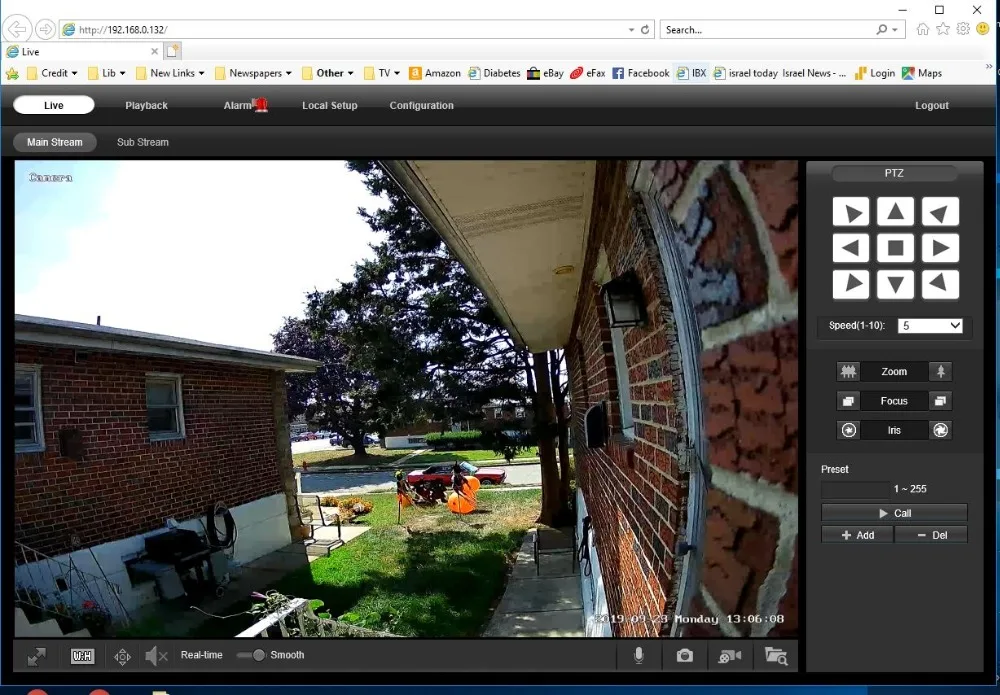This screenshot has width=1000, height=695.
Task: Focus the Preset number input field
Action: coord(855,489)
